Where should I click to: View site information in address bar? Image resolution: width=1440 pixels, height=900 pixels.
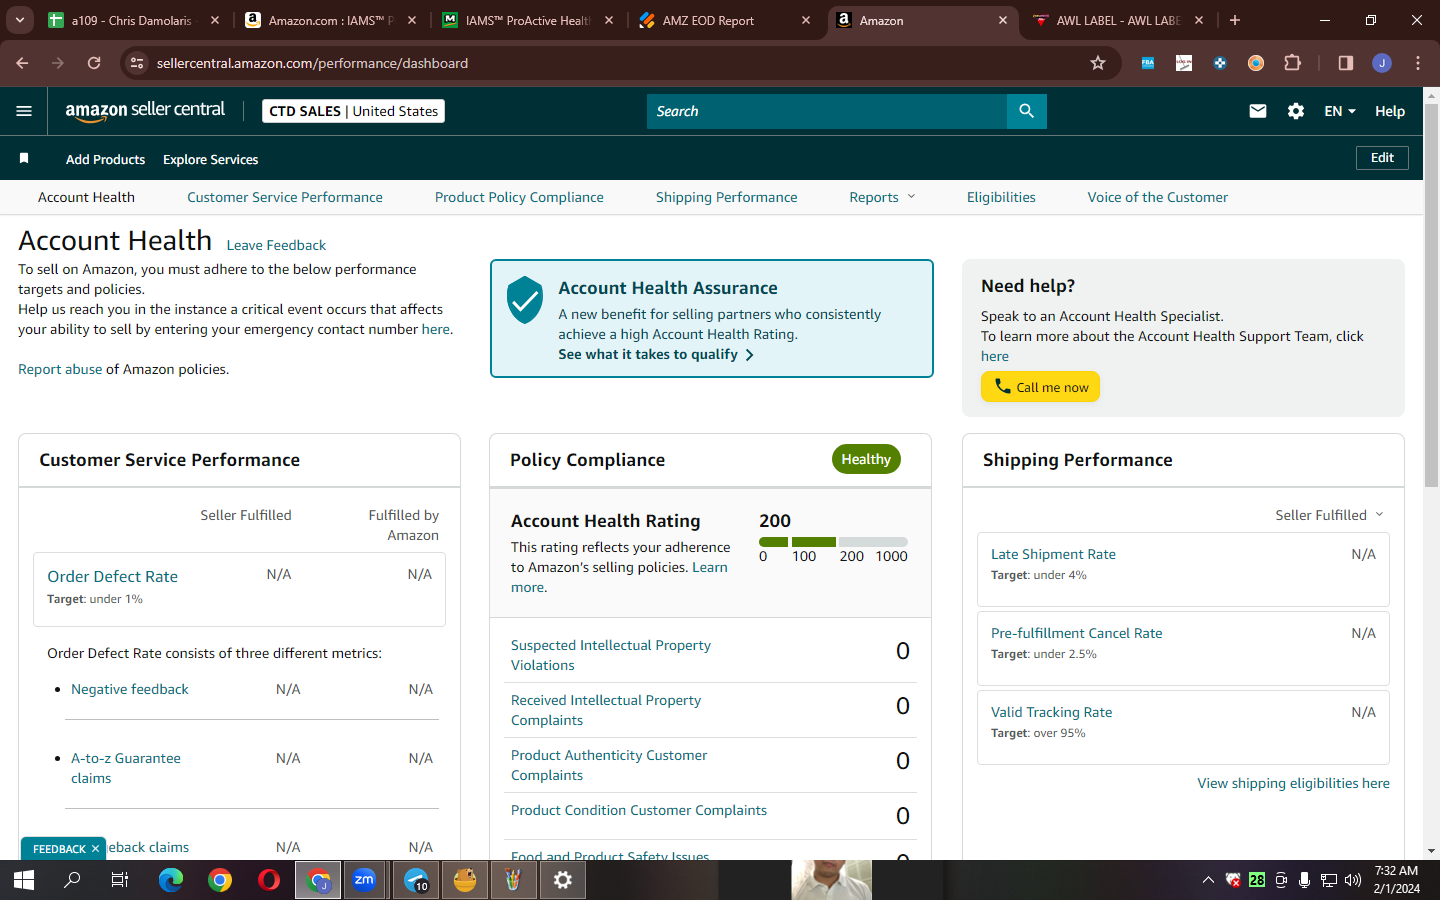tap(138, 63)
